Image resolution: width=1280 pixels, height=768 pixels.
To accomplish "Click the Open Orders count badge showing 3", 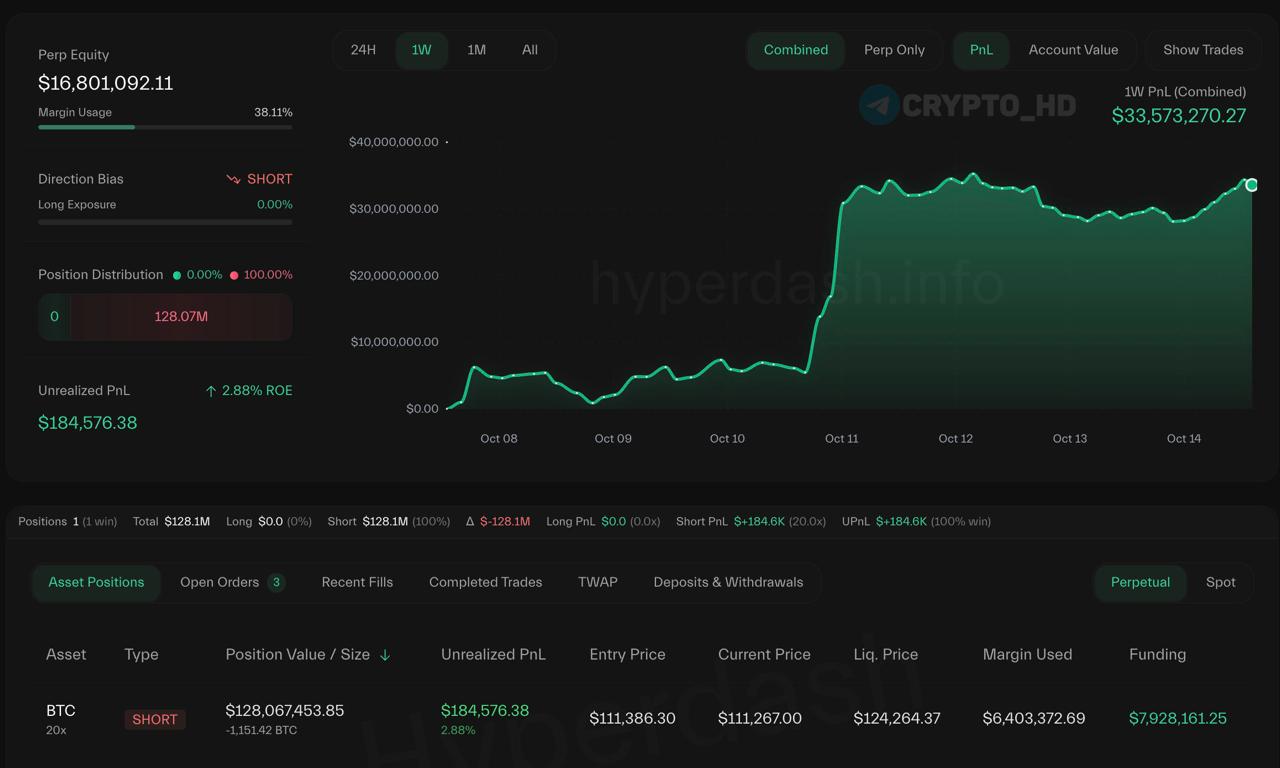I will (x=276, y=582).
